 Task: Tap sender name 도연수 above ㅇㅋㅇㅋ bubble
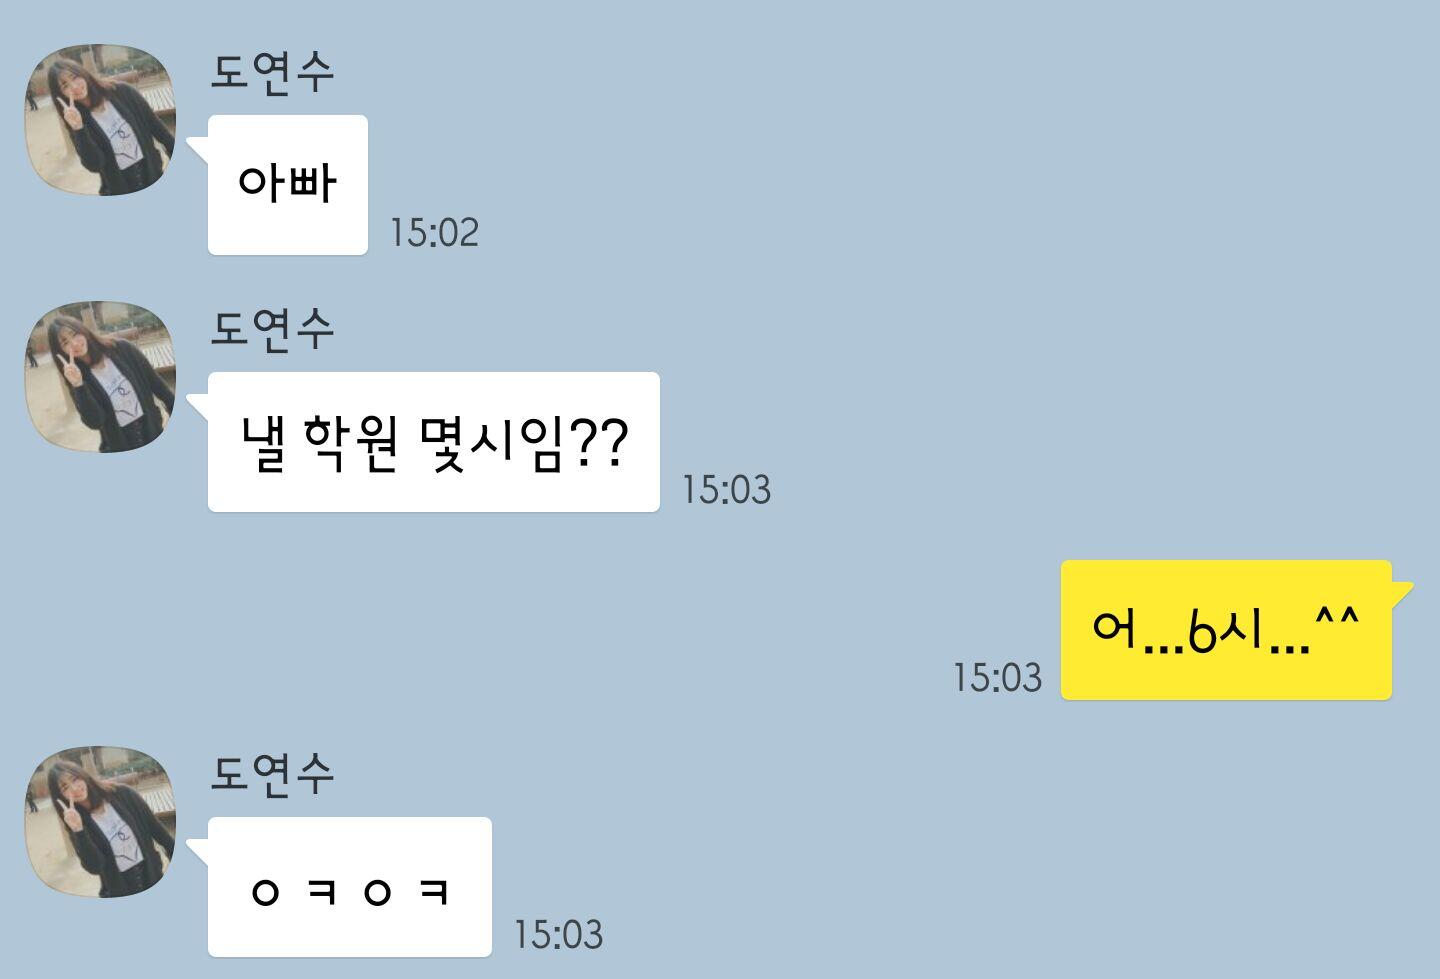(272, 772)
